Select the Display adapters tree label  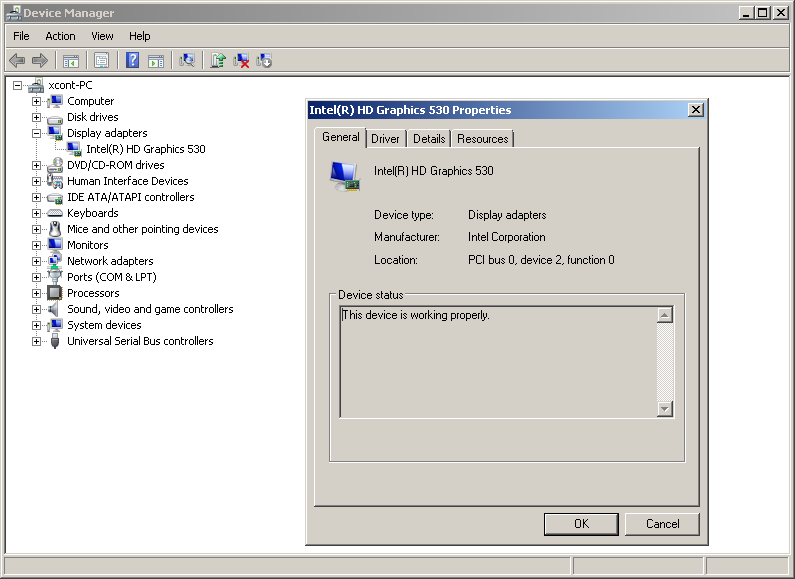(107, 133)
